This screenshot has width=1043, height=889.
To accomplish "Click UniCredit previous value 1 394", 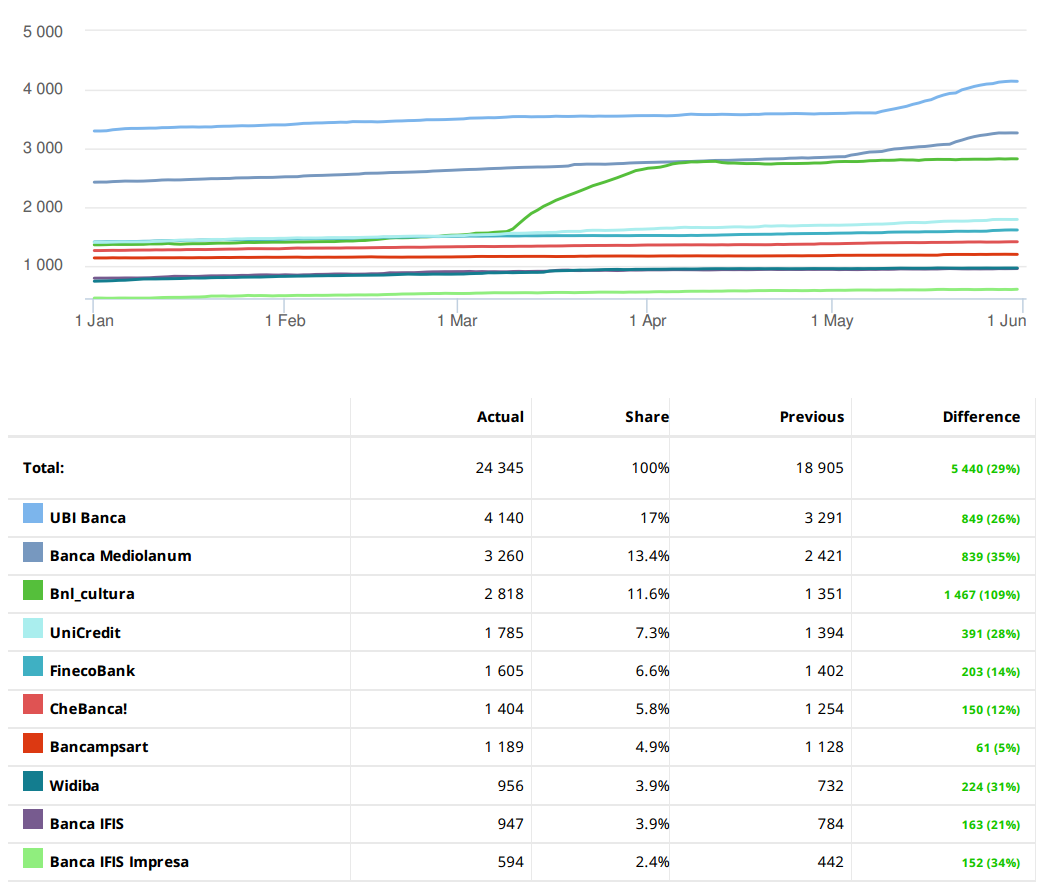I will point(823,633).
